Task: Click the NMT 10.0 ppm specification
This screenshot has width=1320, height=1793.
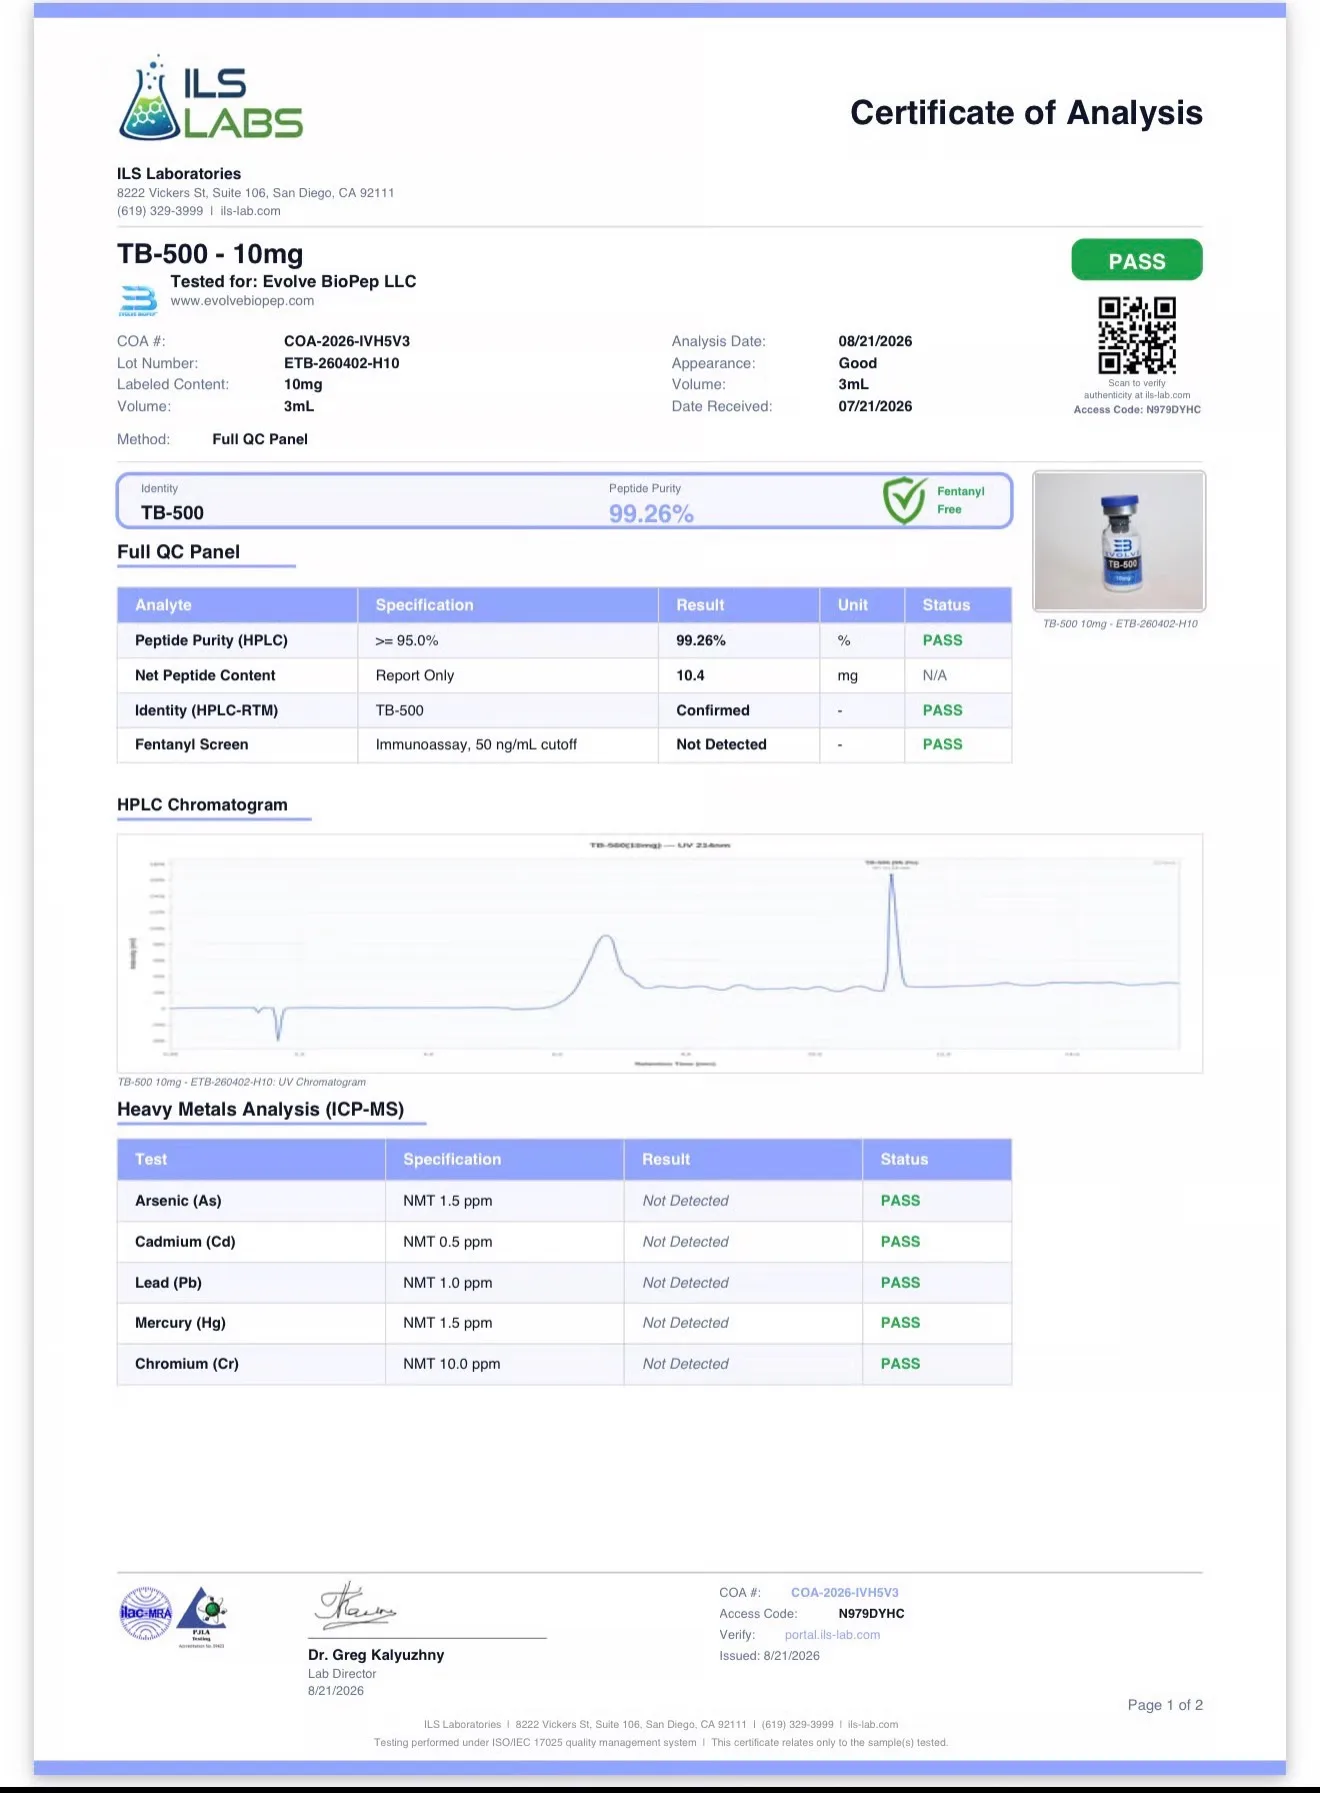Action: click(x=452, y=1364)
